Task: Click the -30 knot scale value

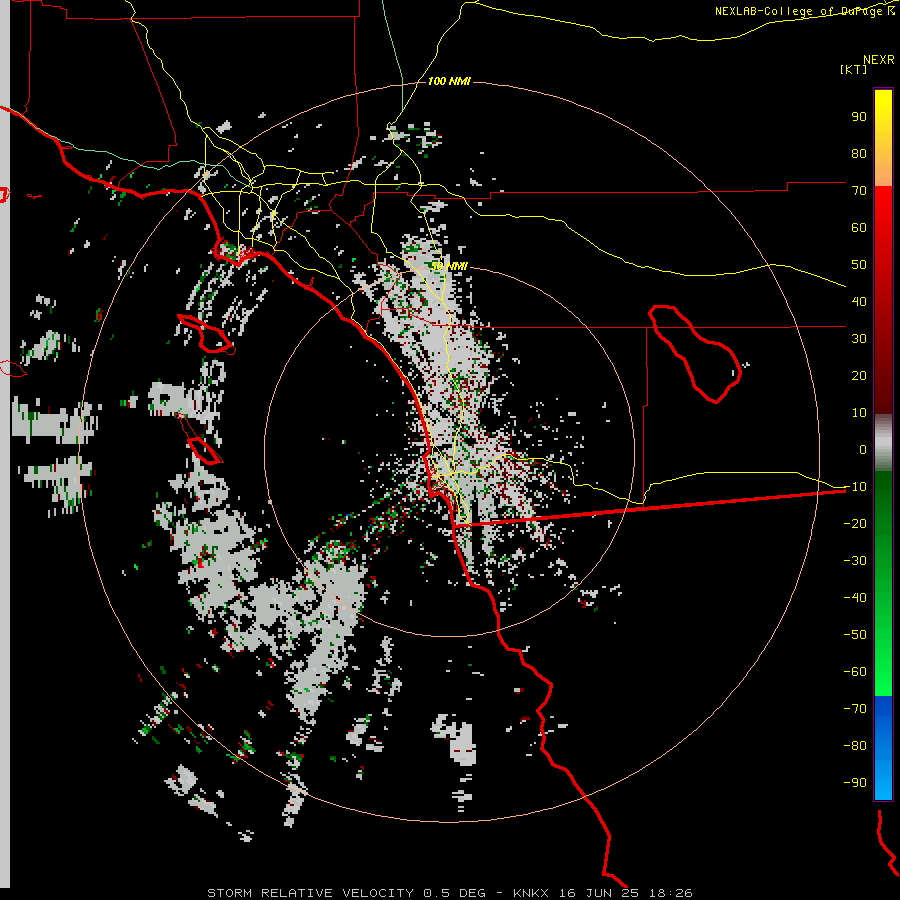Action: [855, 561]
